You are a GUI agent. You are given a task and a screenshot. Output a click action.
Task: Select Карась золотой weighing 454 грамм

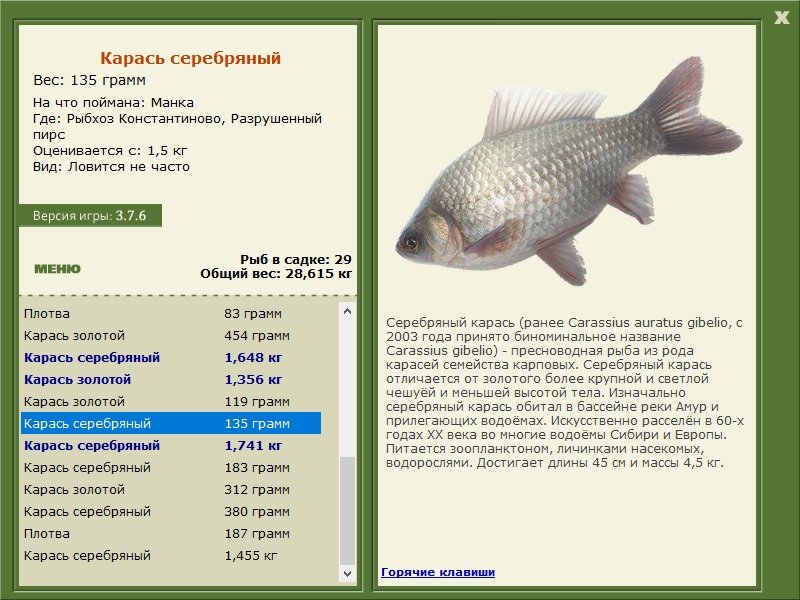coord(170,336)
